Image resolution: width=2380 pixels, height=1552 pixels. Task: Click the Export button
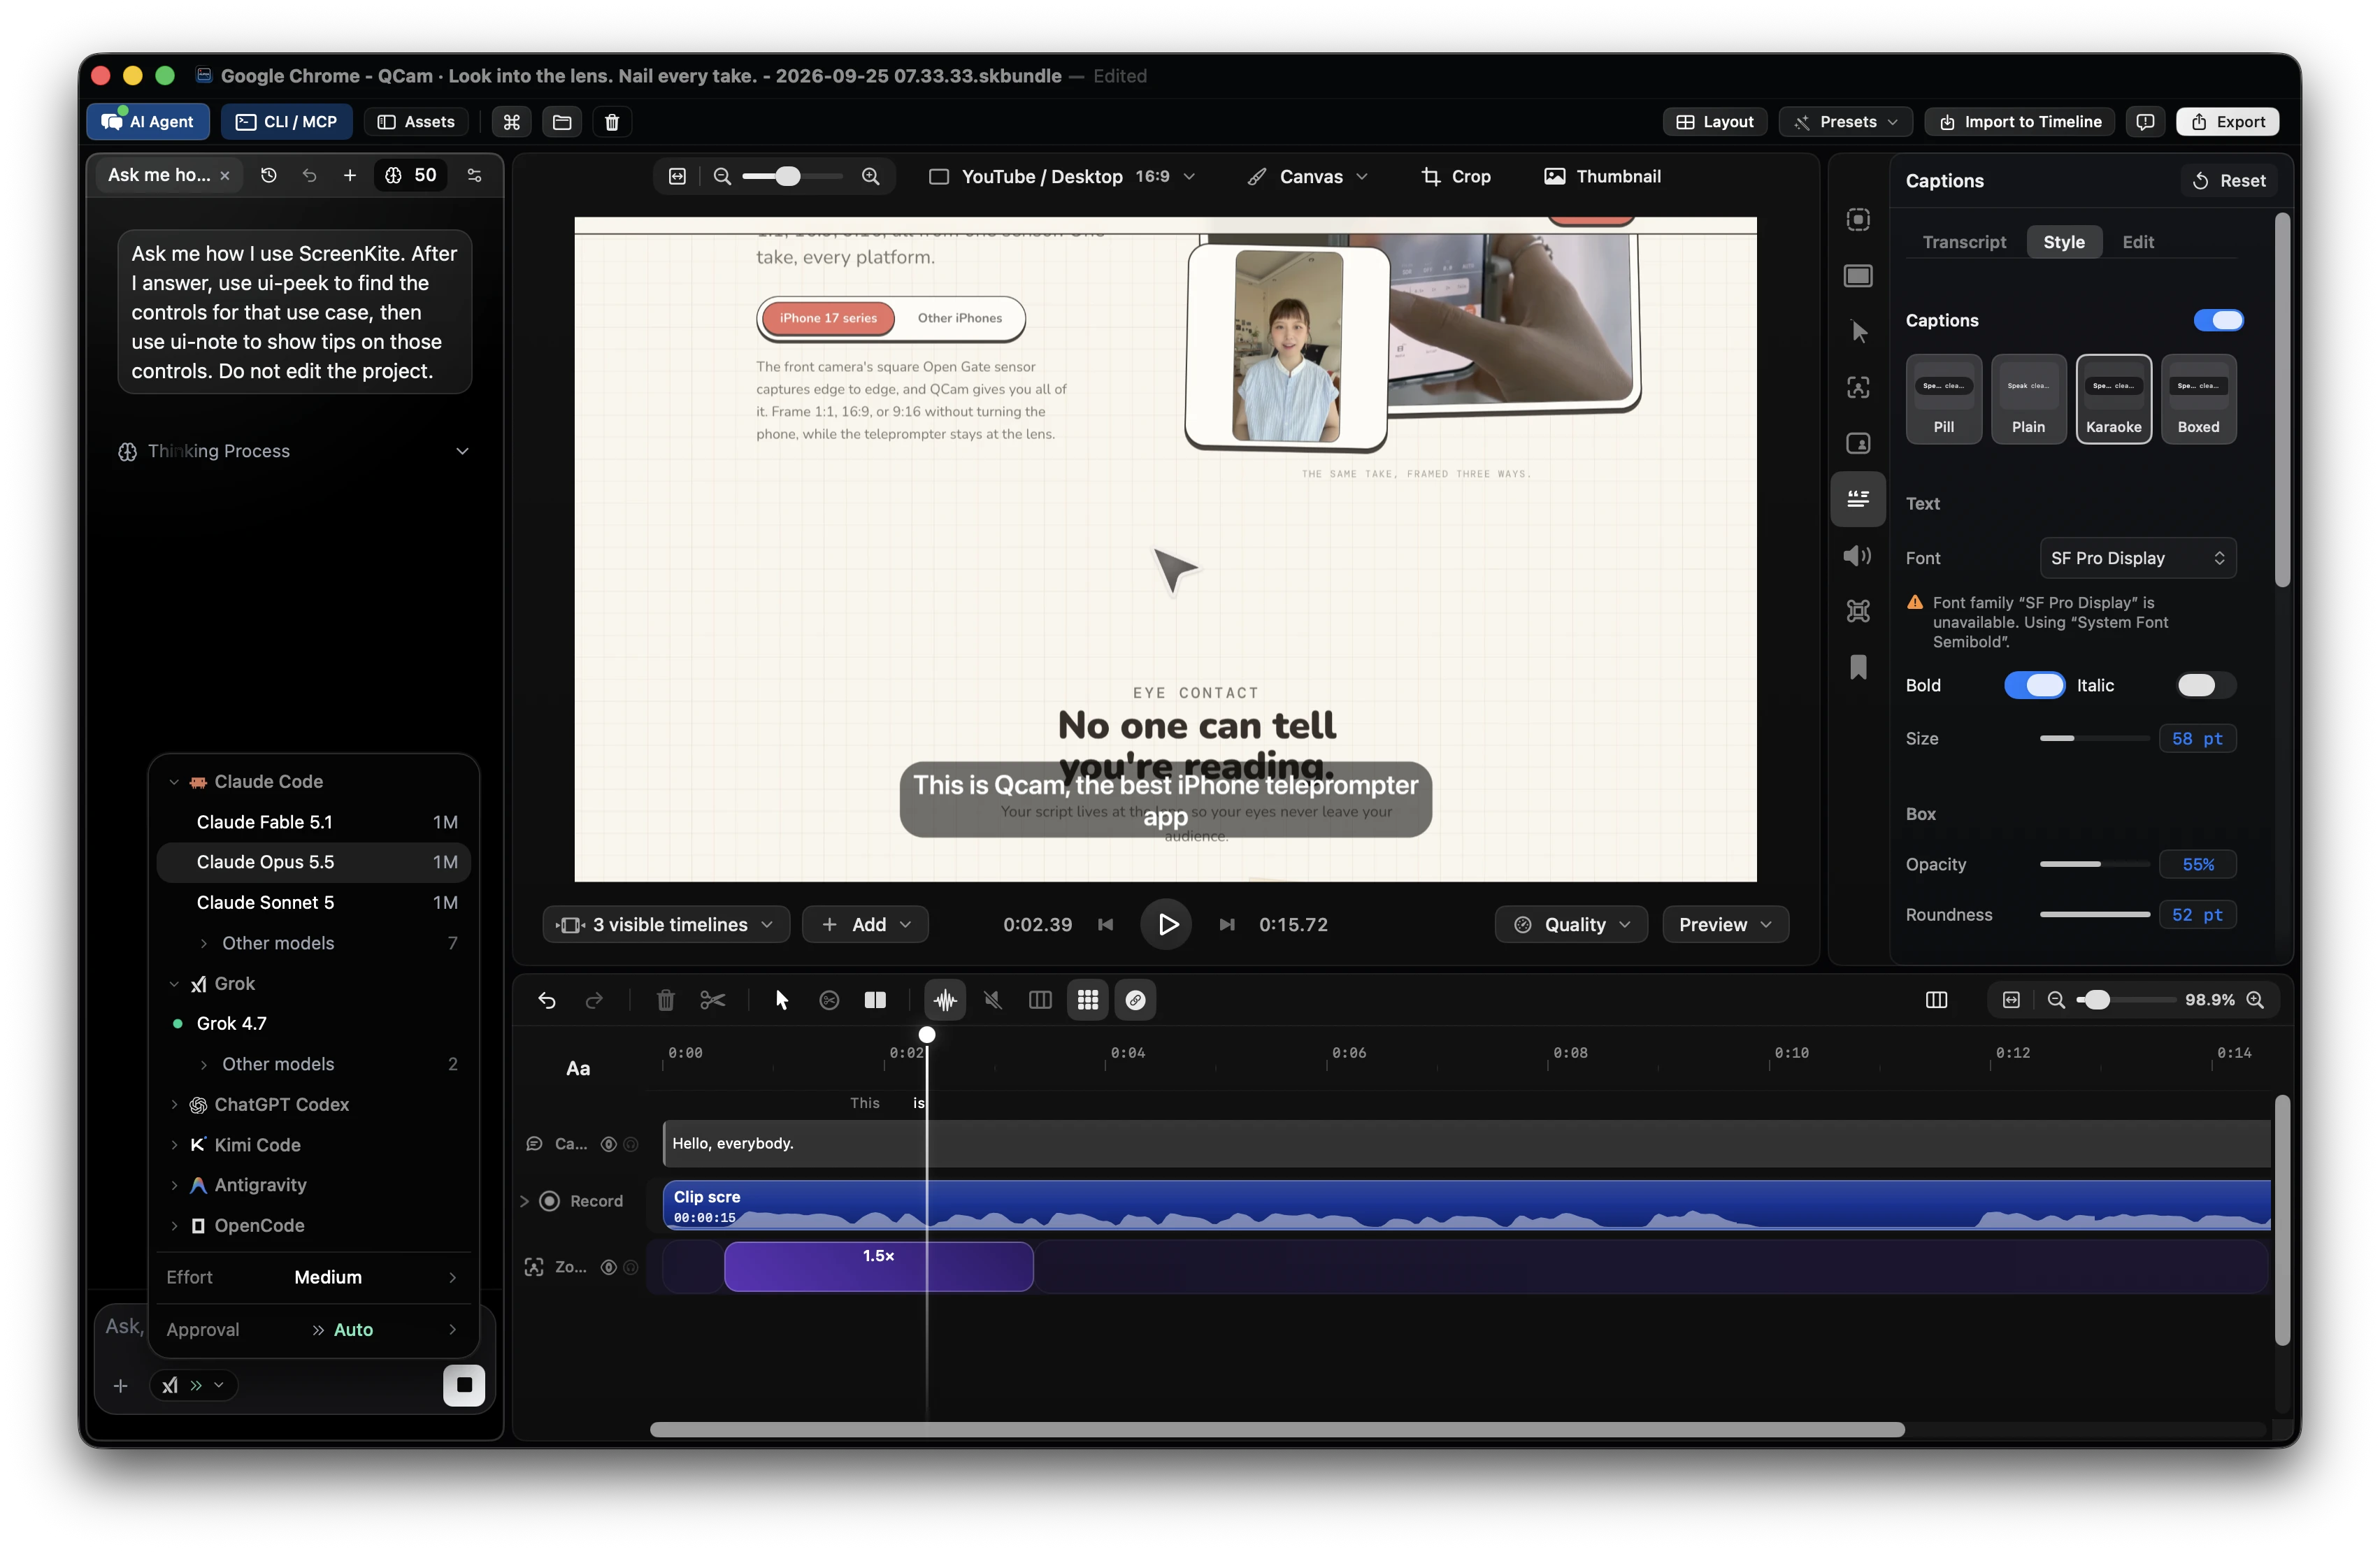[x=2227, y=122]
